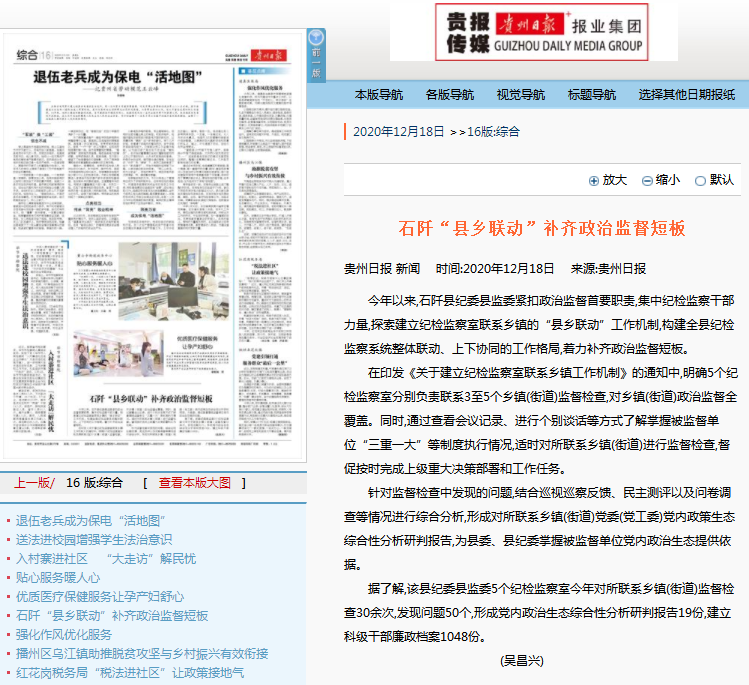Click the paragraph starting 今年以来,石阡县纪委县监委
Image resolution: width=749 pixels, height=685 pixels.
(x=539, y=325)
